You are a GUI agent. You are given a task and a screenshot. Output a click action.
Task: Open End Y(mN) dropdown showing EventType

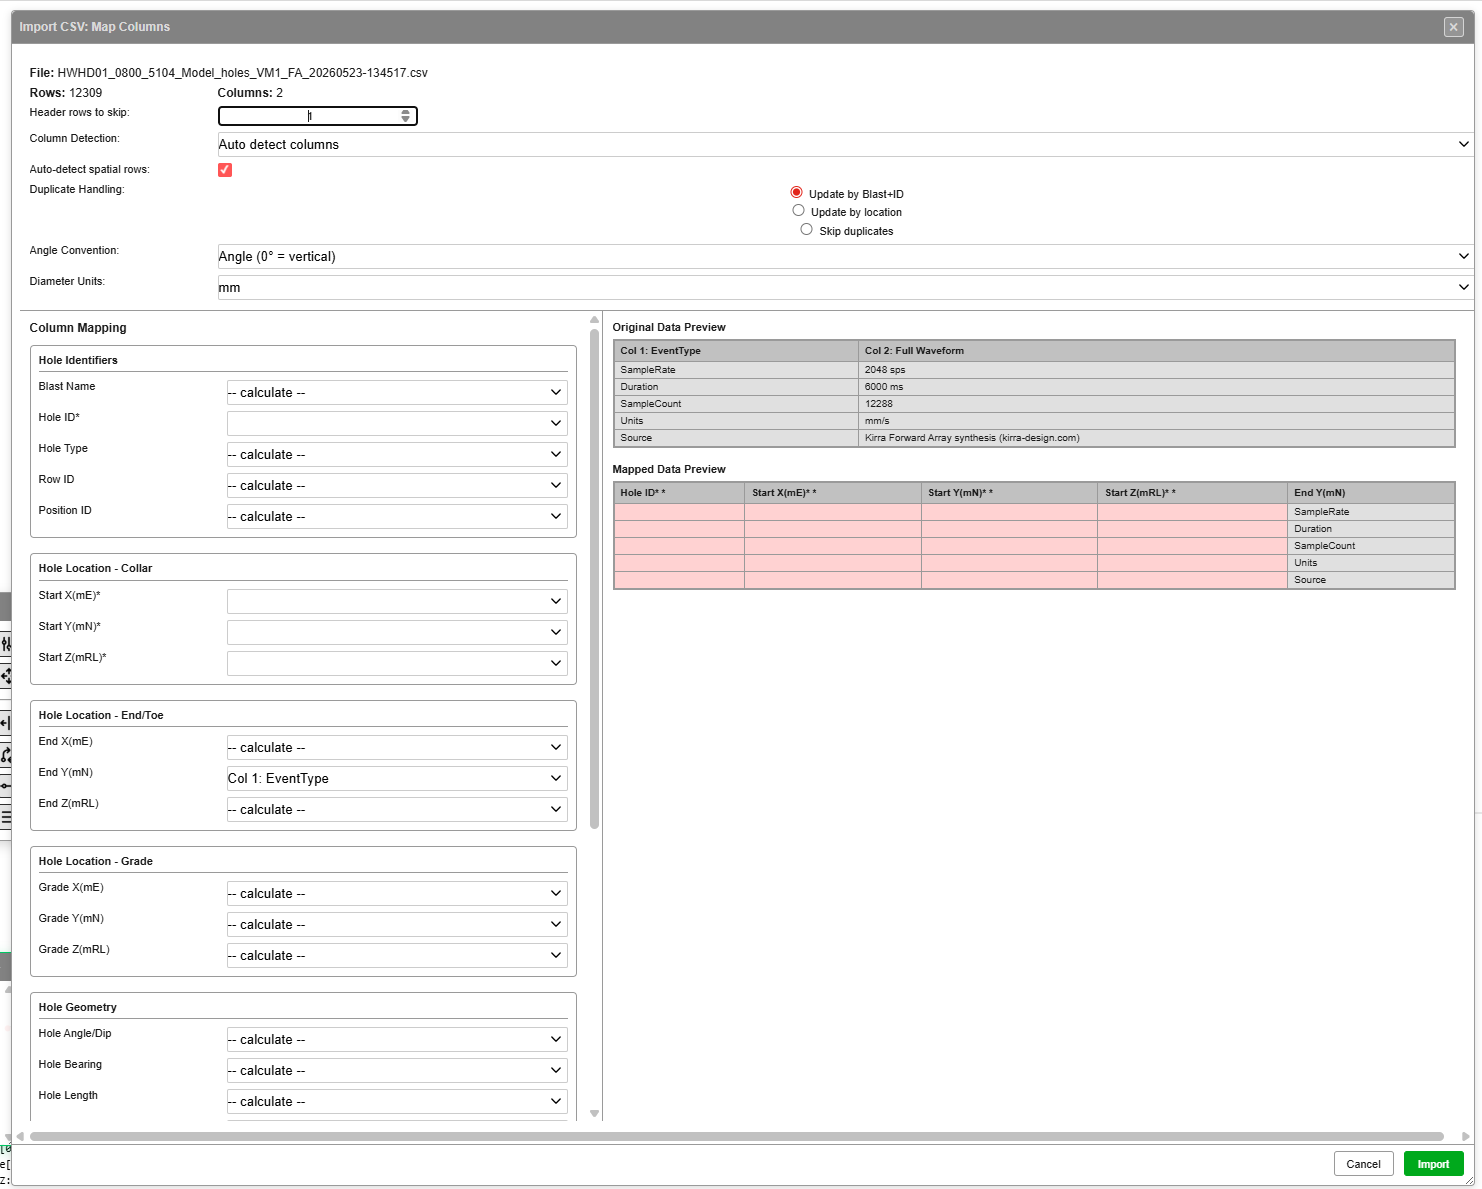pos(397,778)
